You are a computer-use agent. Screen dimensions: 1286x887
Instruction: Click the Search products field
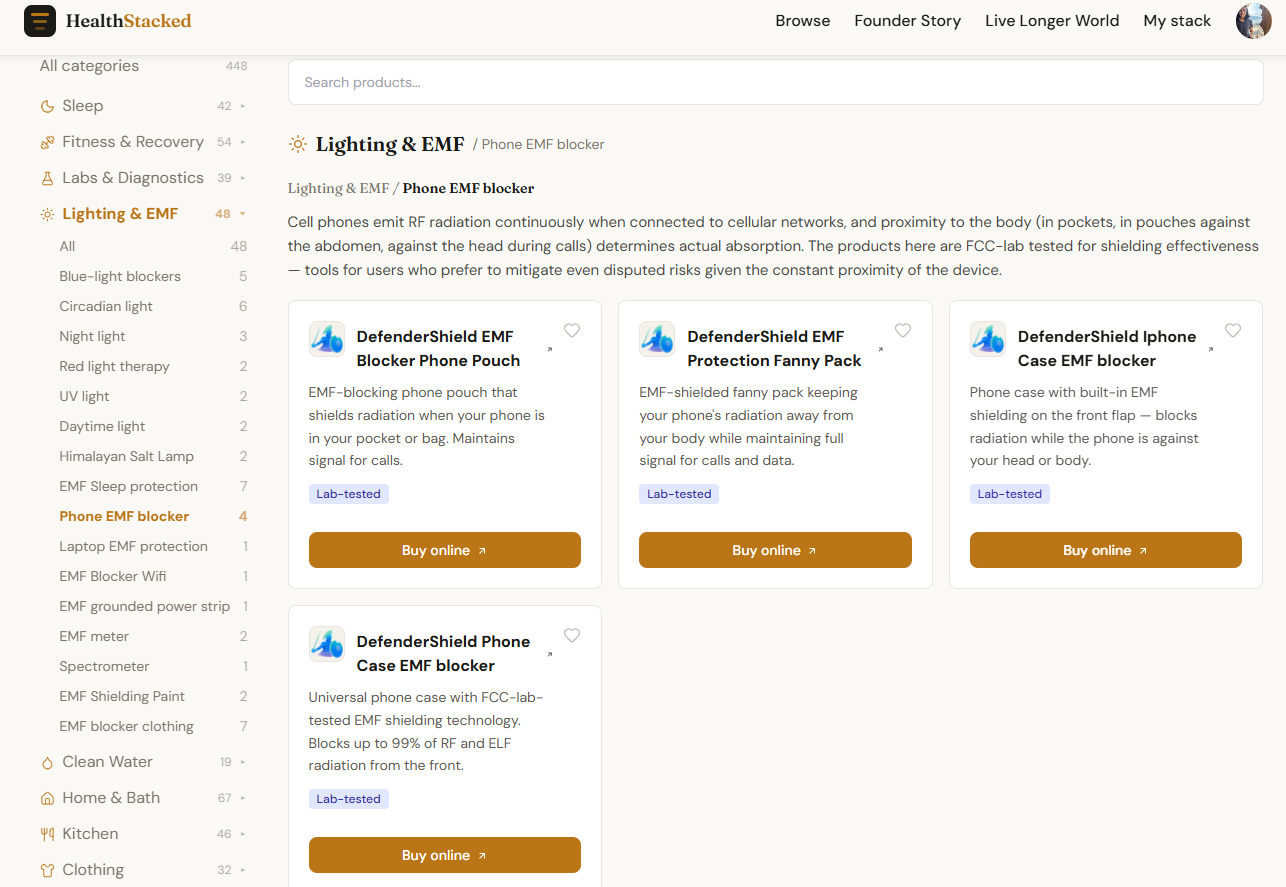pos(776,82)
